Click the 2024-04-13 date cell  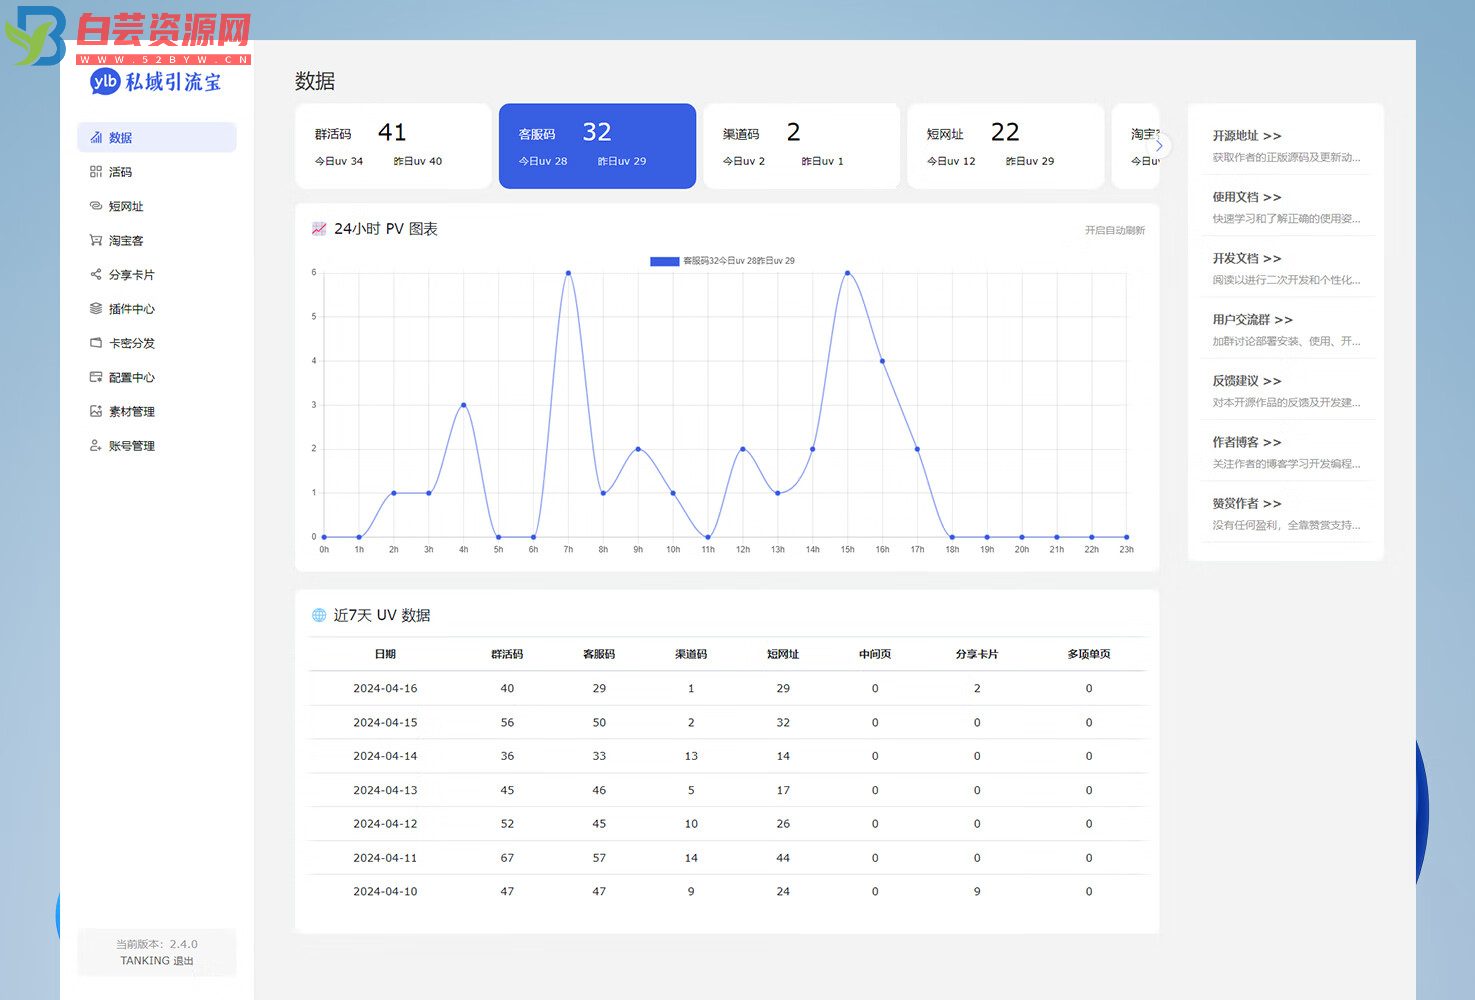(385, 790)
